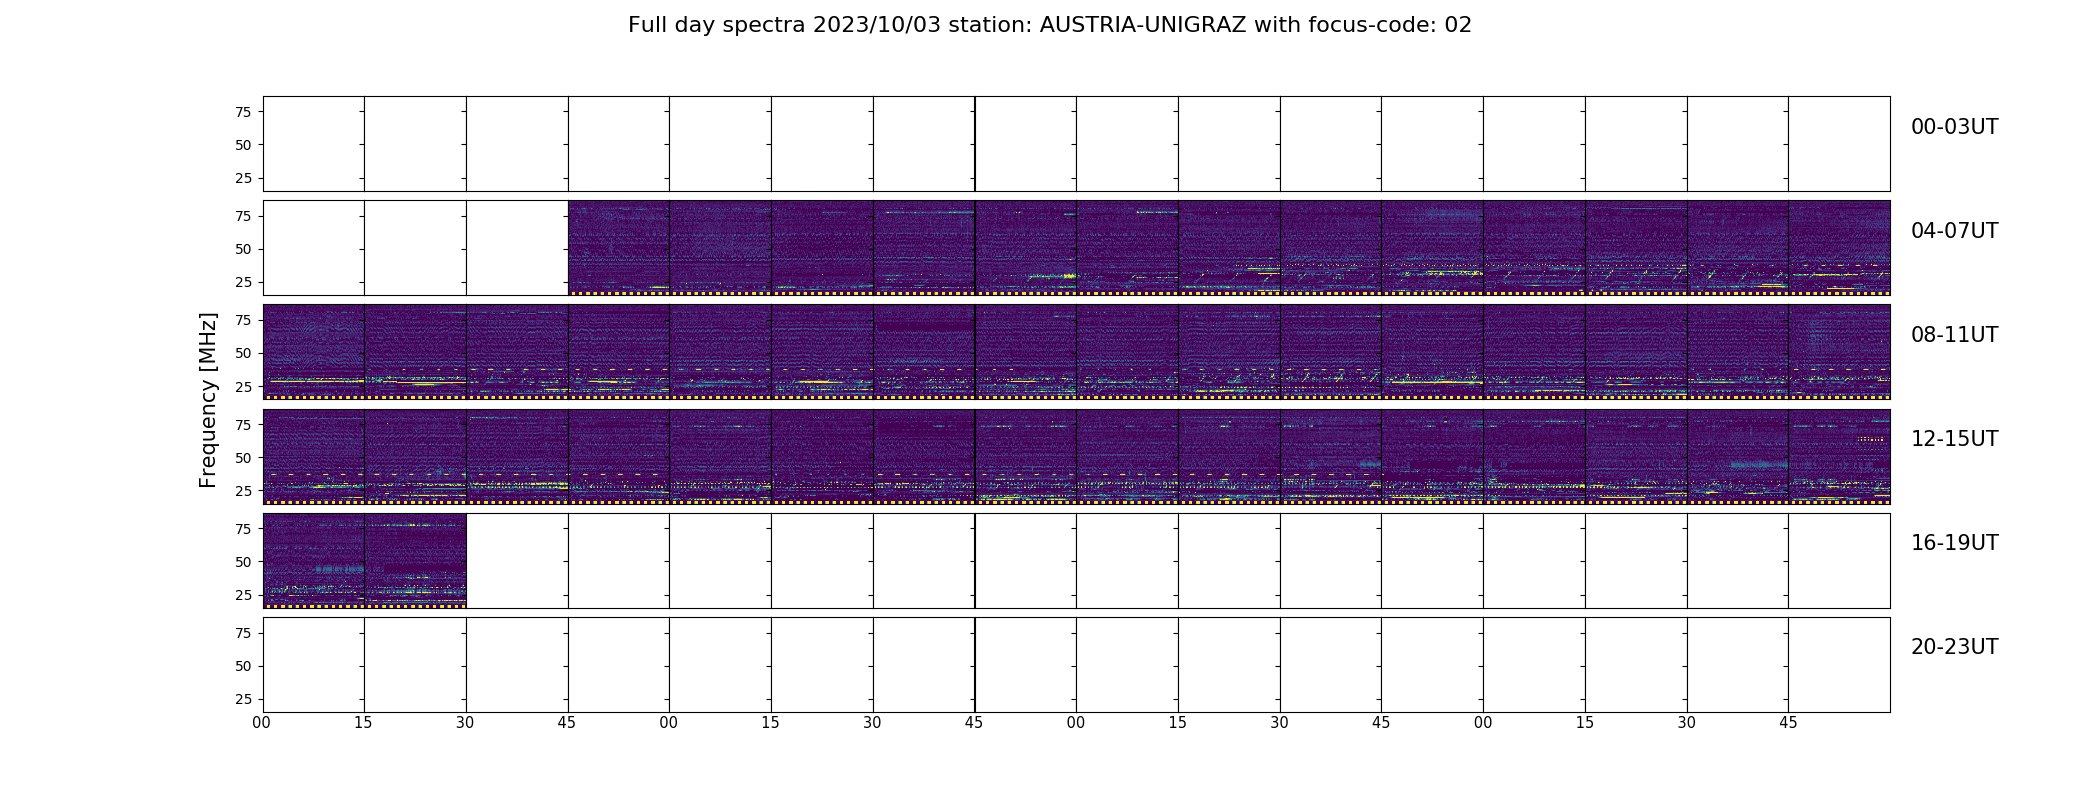Click the last spectrogram panel in 12-15UT row
The width and height of the screenshot is (2100, 800).
tap(1839, 456)
